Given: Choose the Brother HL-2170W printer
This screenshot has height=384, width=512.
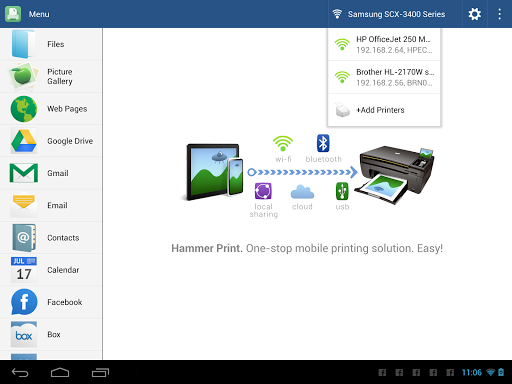Looking at the screenshot, I should click(384, 77).
